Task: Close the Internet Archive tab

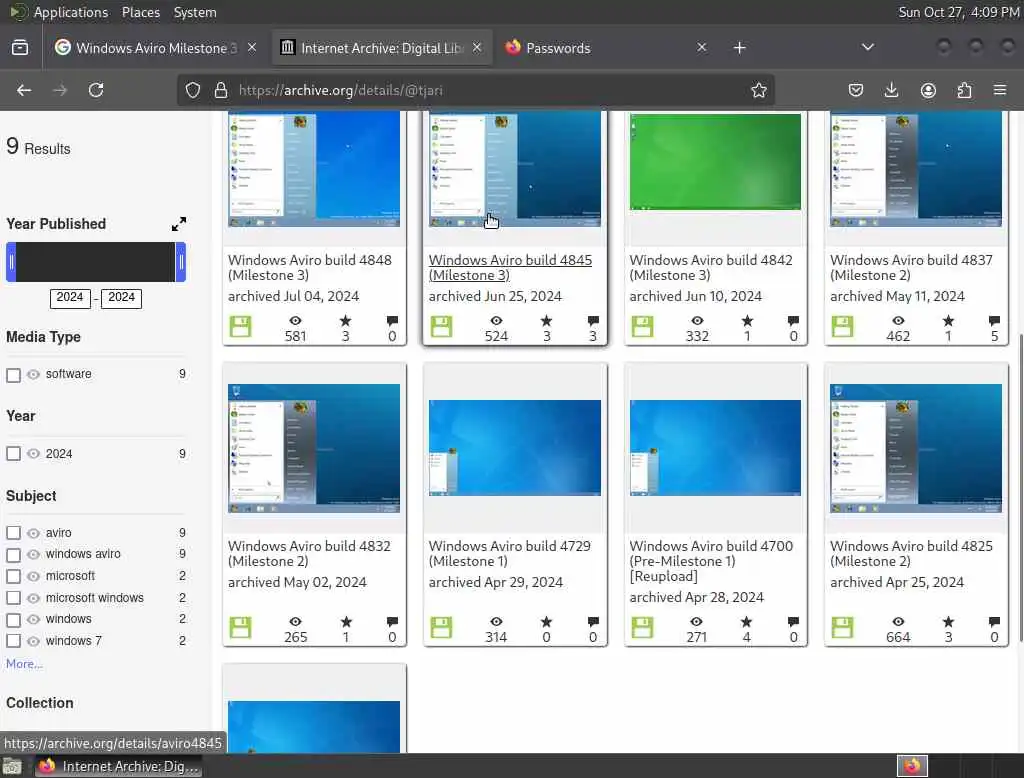Action: pos(477,48)
